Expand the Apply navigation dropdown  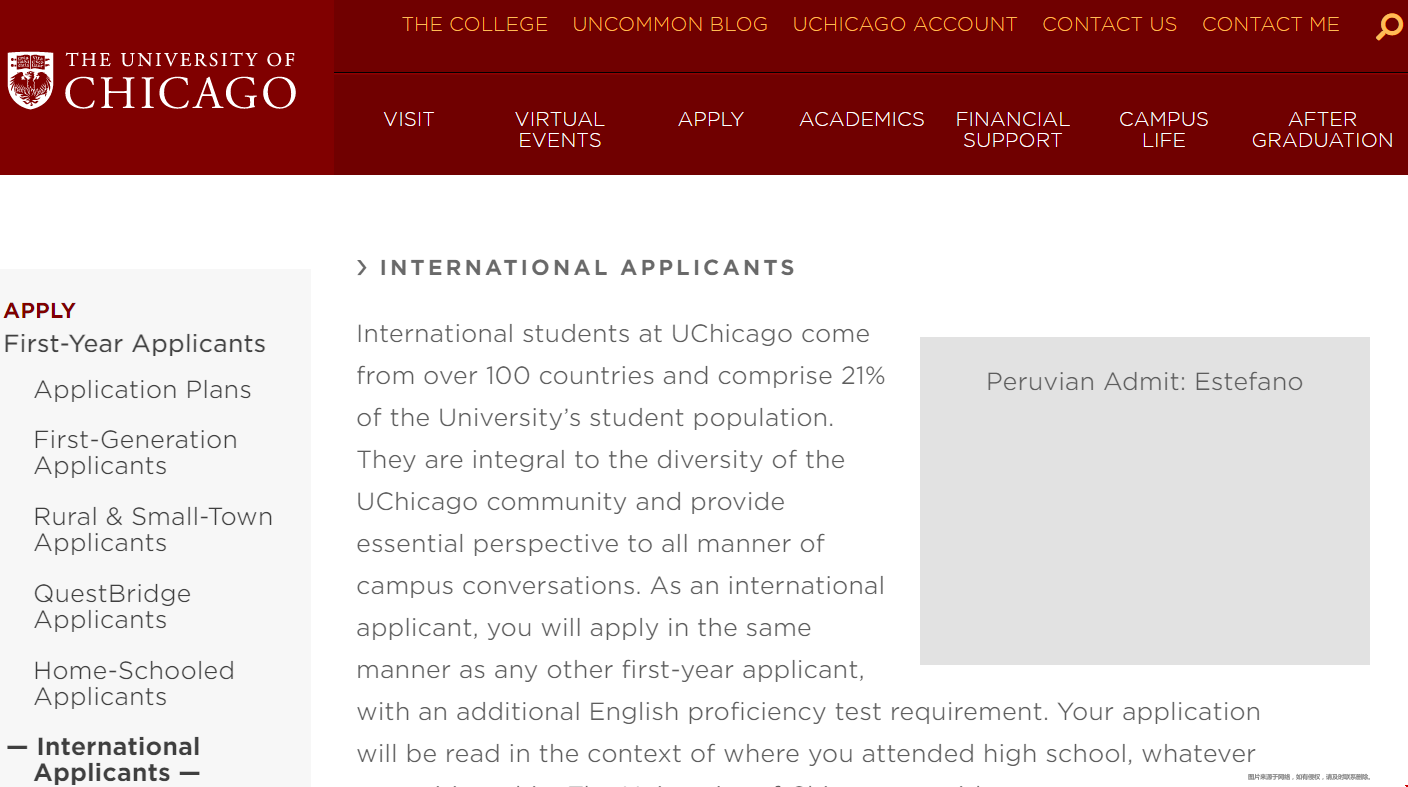pyautogui.click(x=711, y=119)
